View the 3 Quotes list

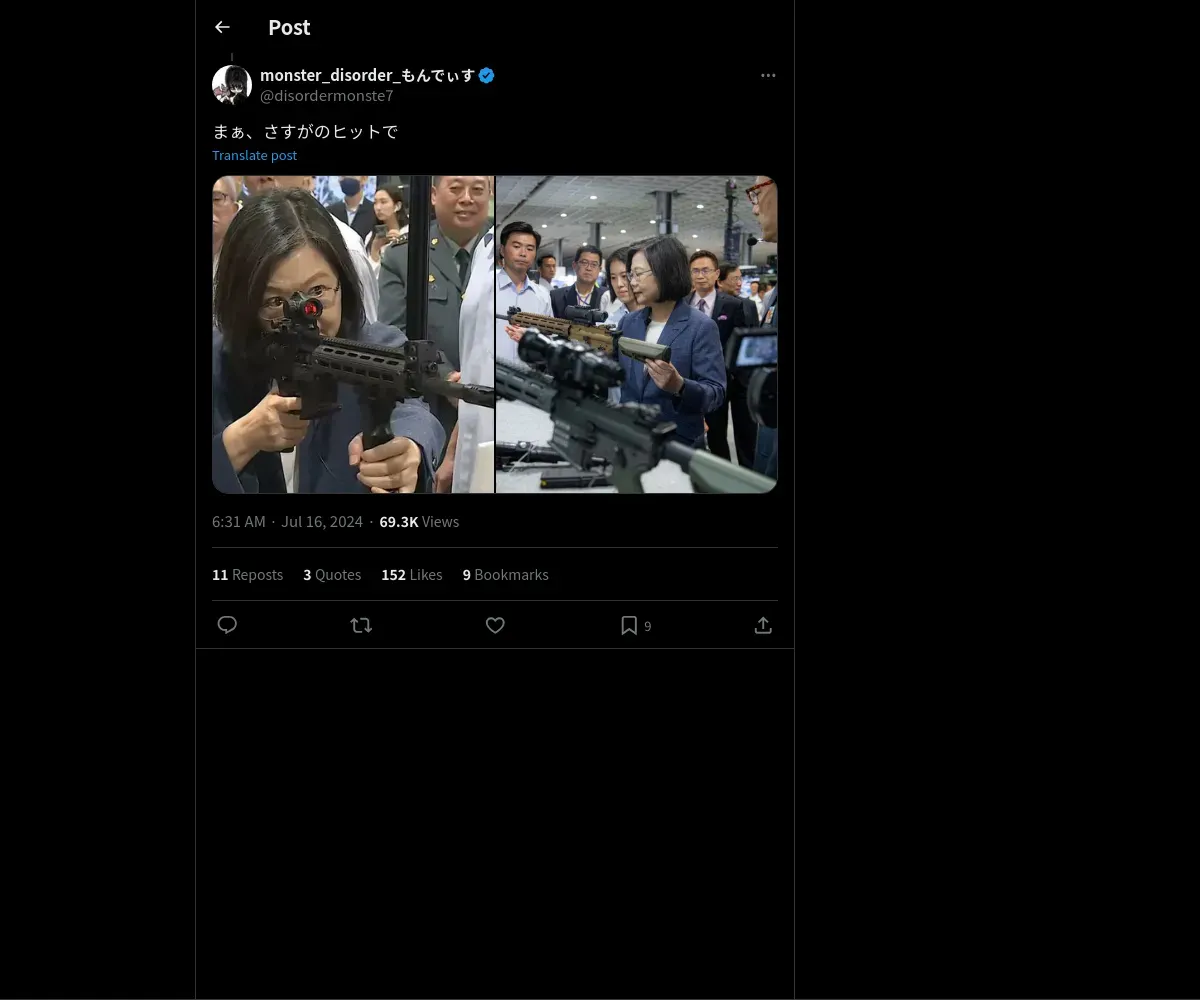pyautogui.click(x=332, y=574)
